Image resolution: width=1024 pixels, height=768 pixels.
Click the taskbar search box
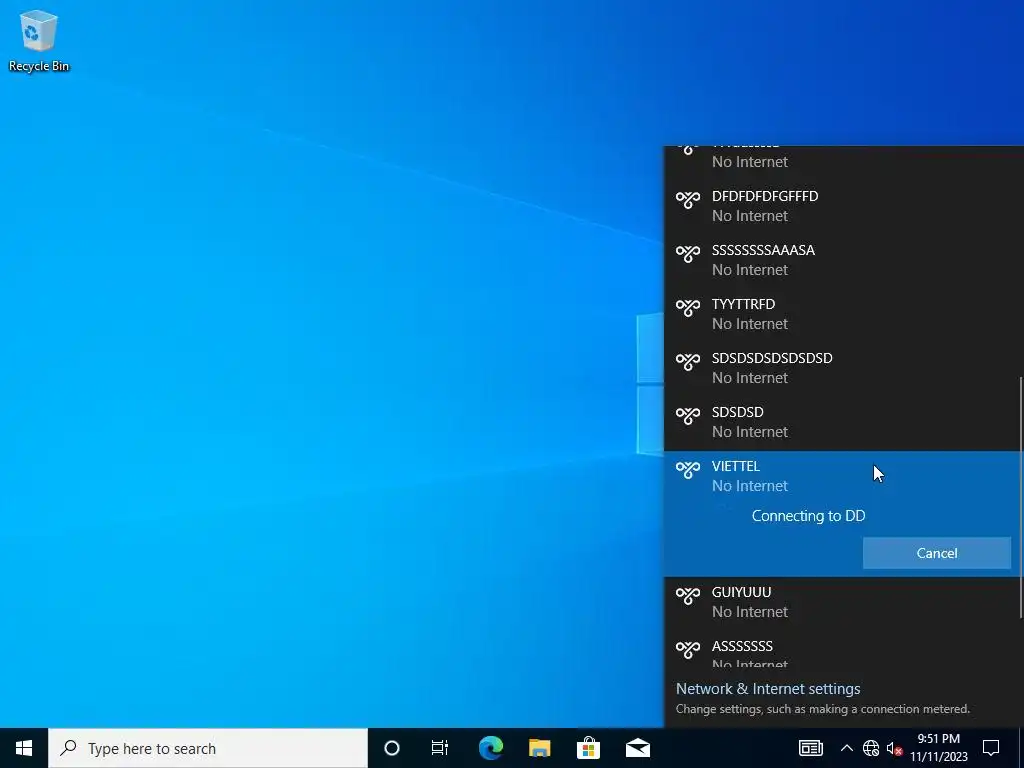(208, 748)
